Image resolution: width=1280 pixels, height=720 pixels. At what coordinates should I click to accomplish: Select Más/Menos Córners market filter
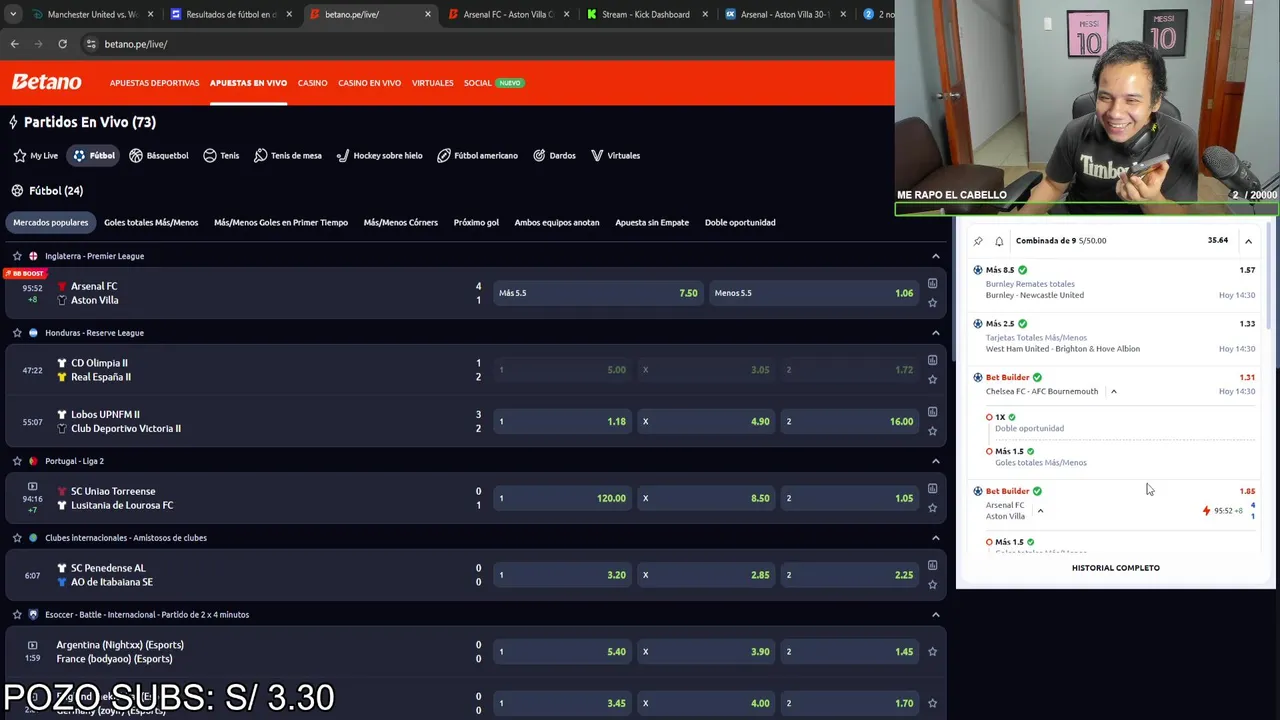coord(400,222)
